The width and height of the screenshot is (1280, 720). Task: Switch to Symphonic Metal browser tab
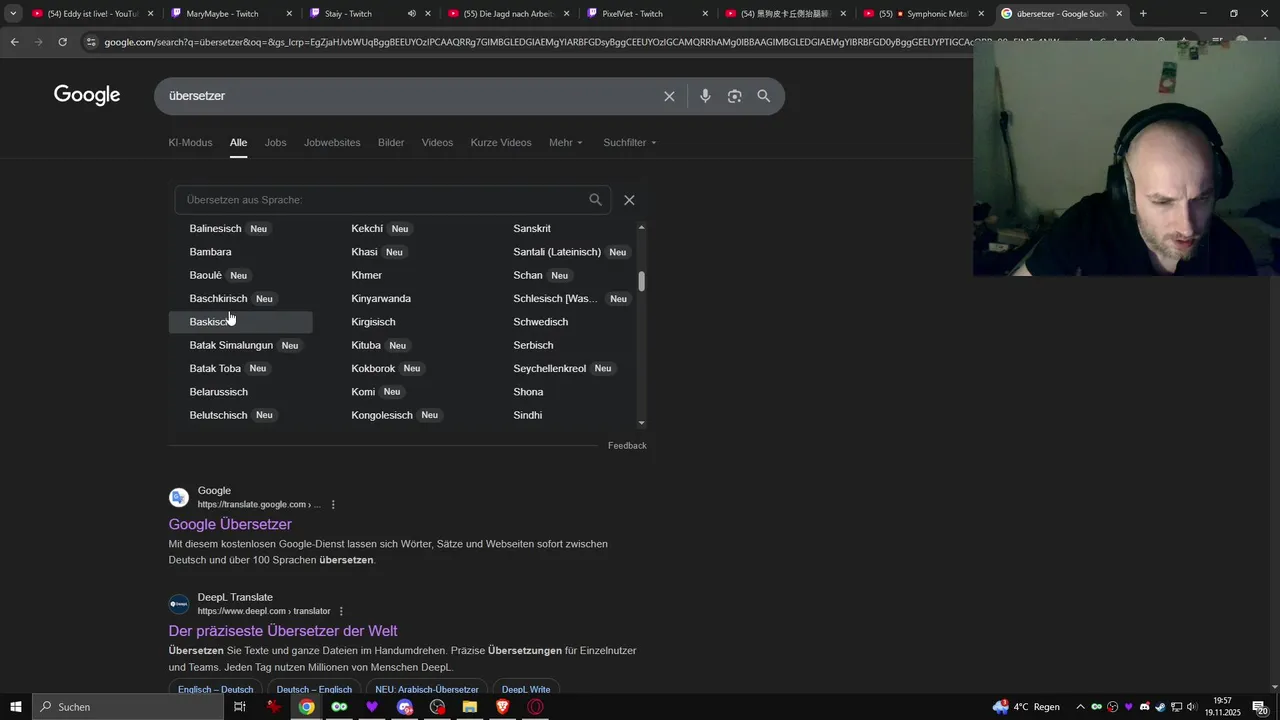(925, 14)
